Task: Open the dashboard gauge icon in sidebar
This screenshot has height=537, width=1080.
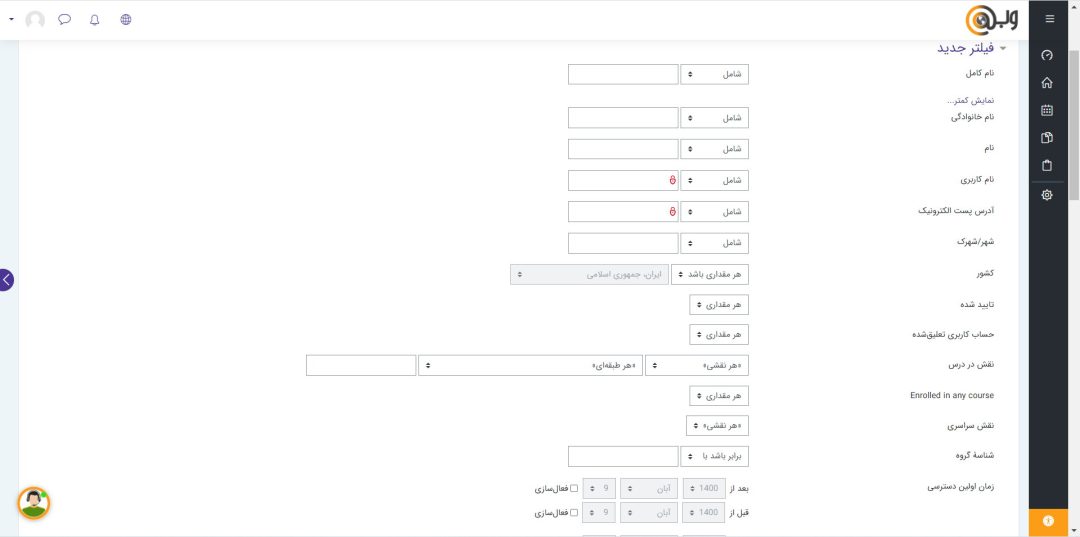Action: (x=1047, y=55)
